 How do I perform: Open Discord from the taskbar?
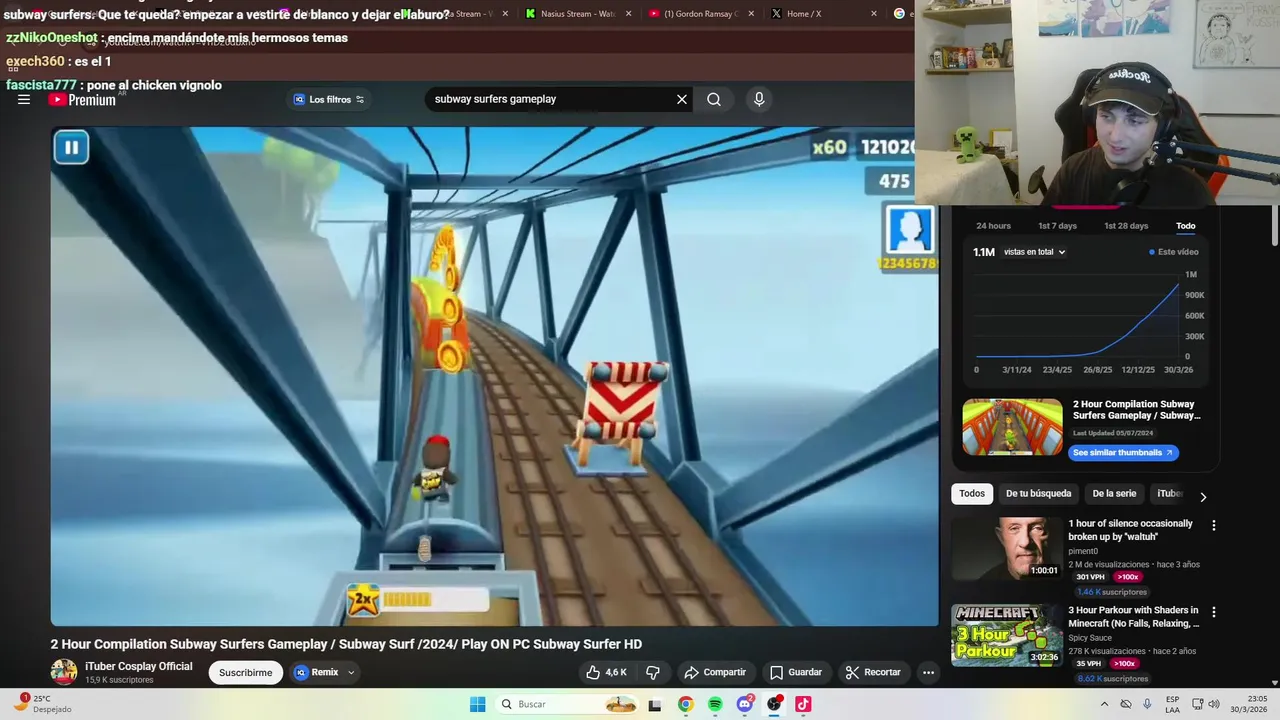click(x=745, y=704)
